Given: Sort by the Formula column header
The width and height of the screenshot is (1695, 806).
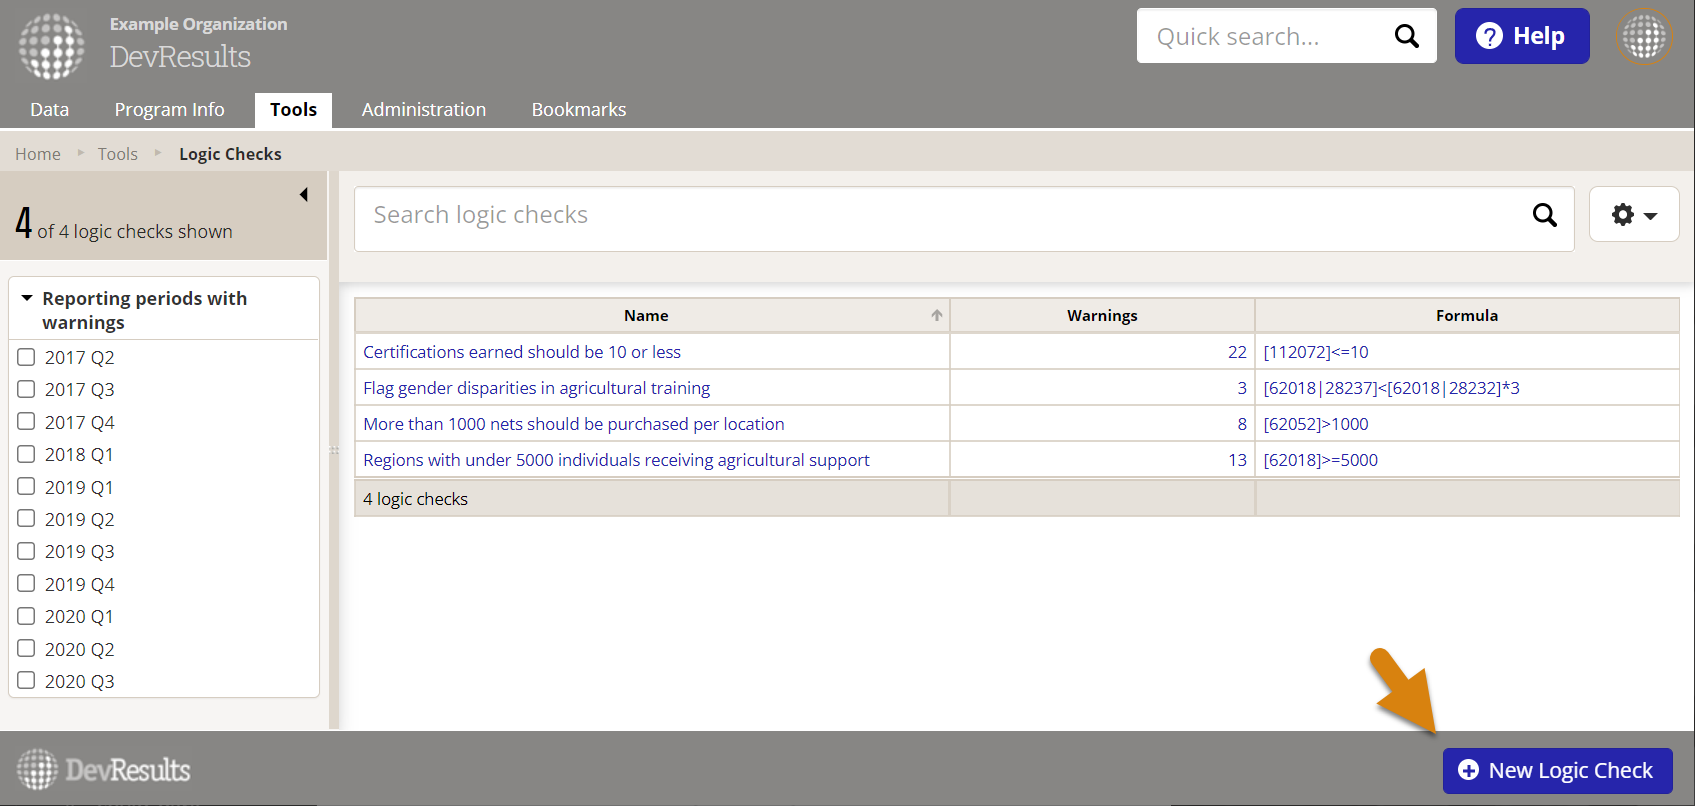Looking at the screenshot, I should point(1467,315).
